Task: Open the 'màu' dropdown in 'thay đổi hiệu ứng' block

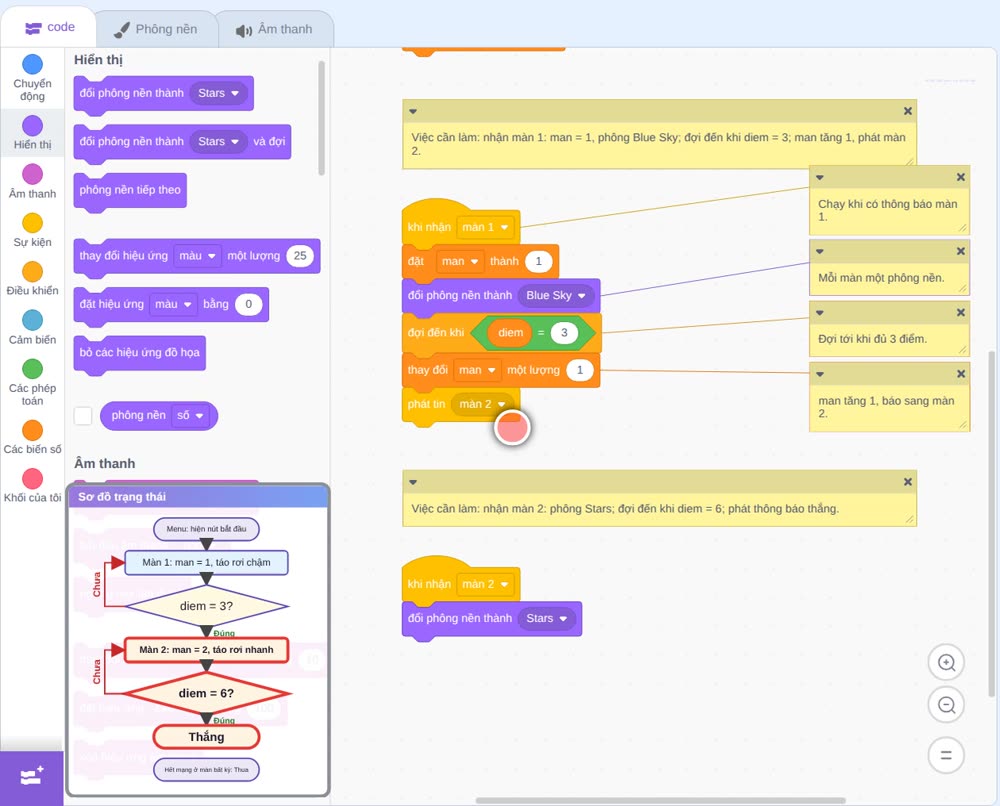Action: tap(198, 256)
